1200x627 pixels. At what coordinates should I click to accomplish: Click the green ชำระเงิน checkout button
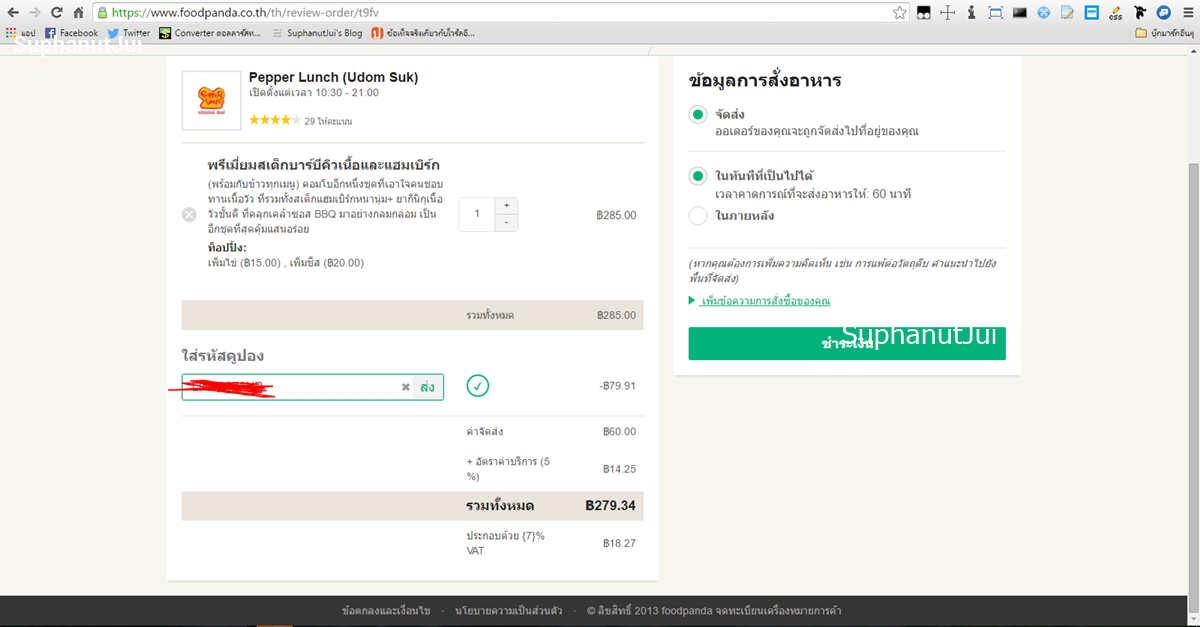click(847, 343)
